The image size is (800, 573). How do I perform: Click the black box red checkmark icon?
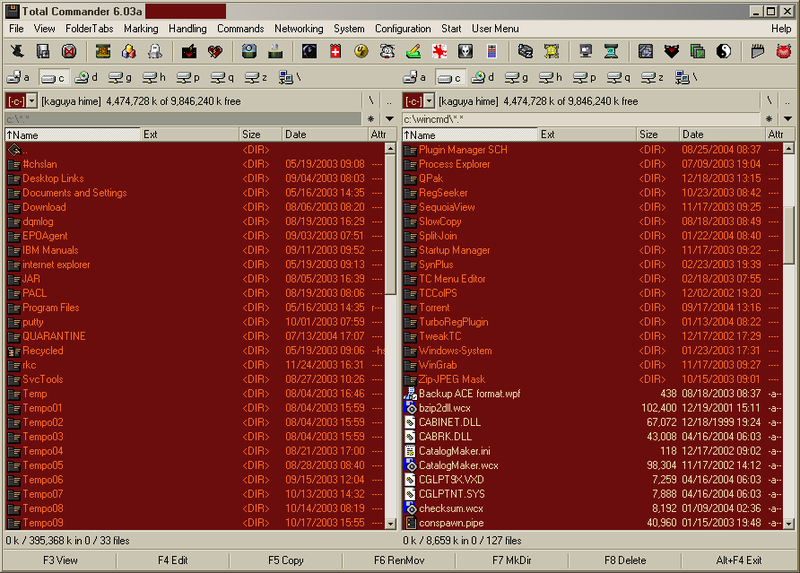[x=189, y=51]
